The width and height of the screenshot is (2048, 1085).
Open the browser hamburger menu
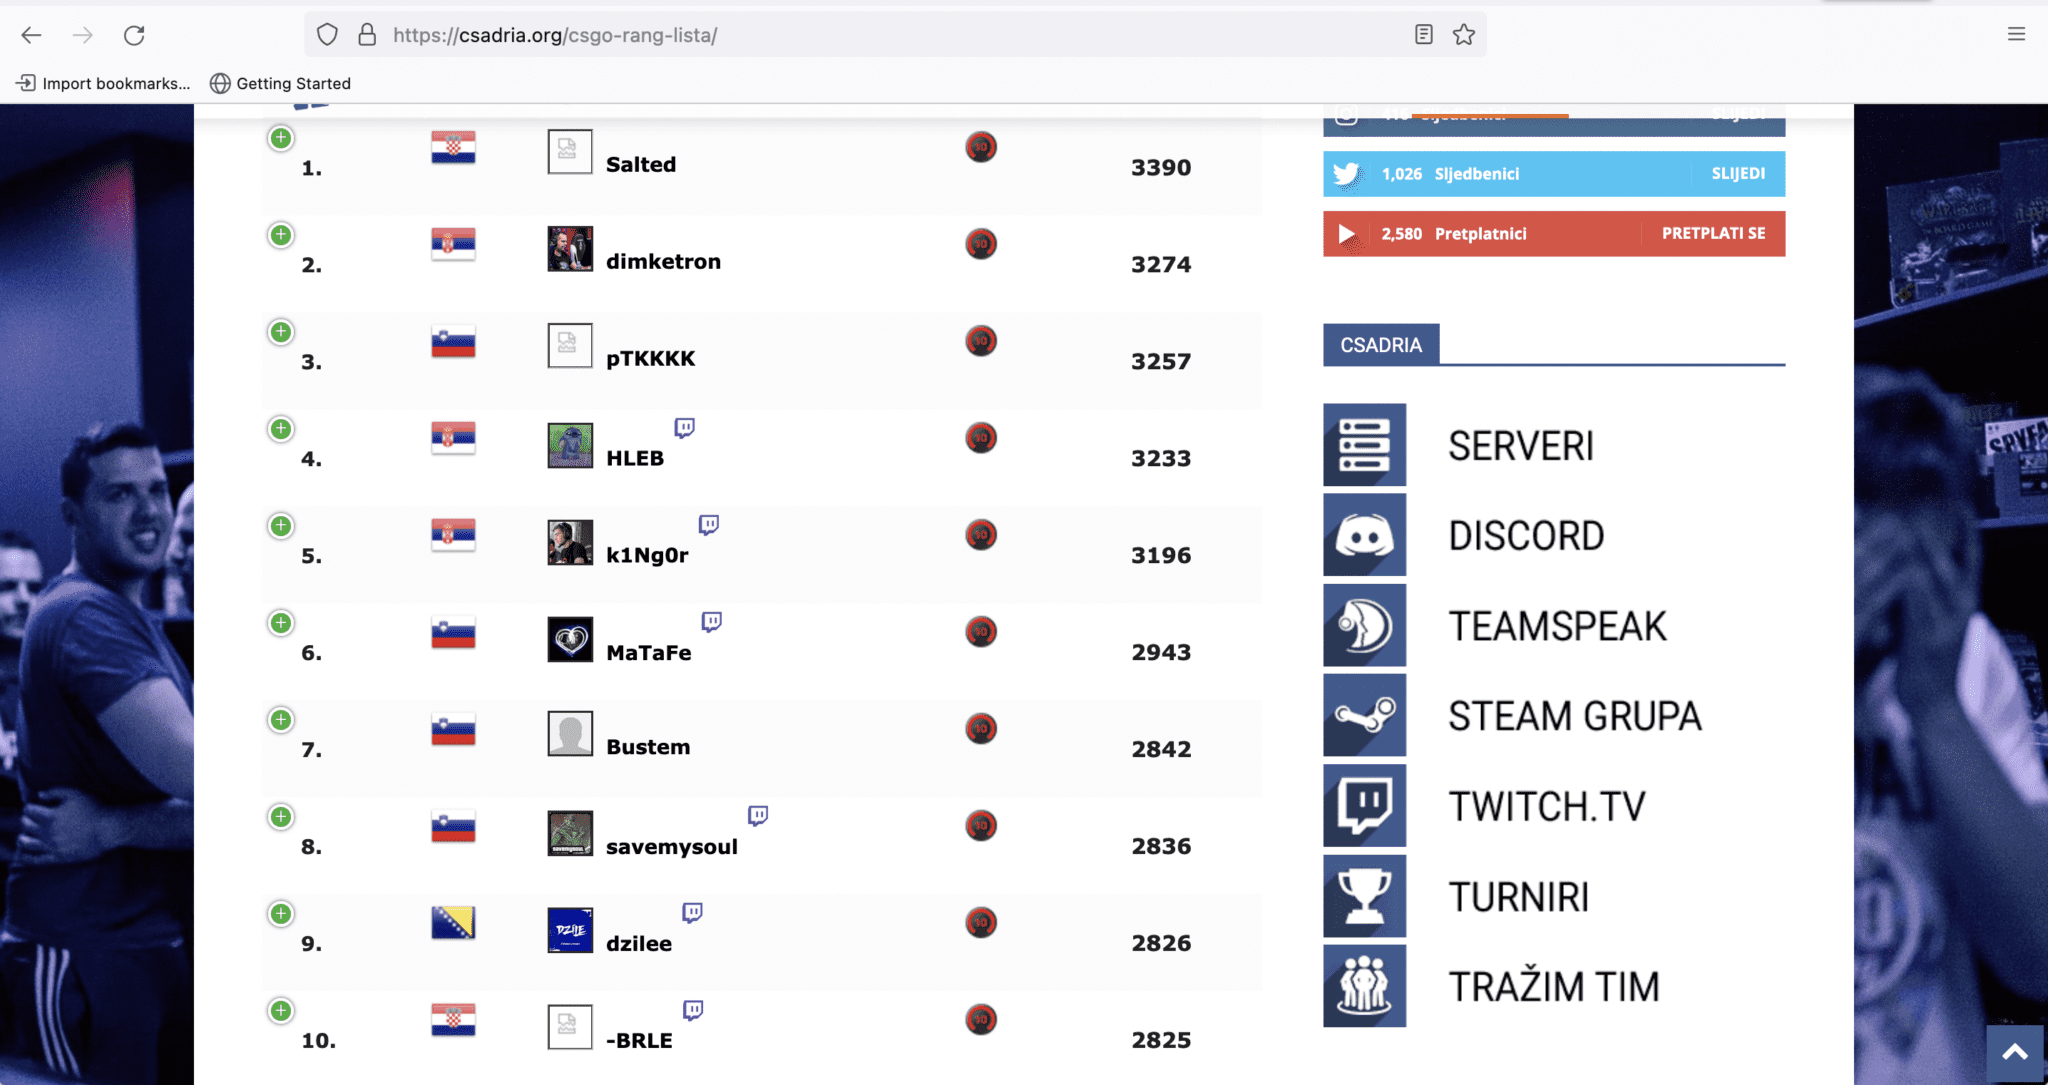tap(2016, 35)
